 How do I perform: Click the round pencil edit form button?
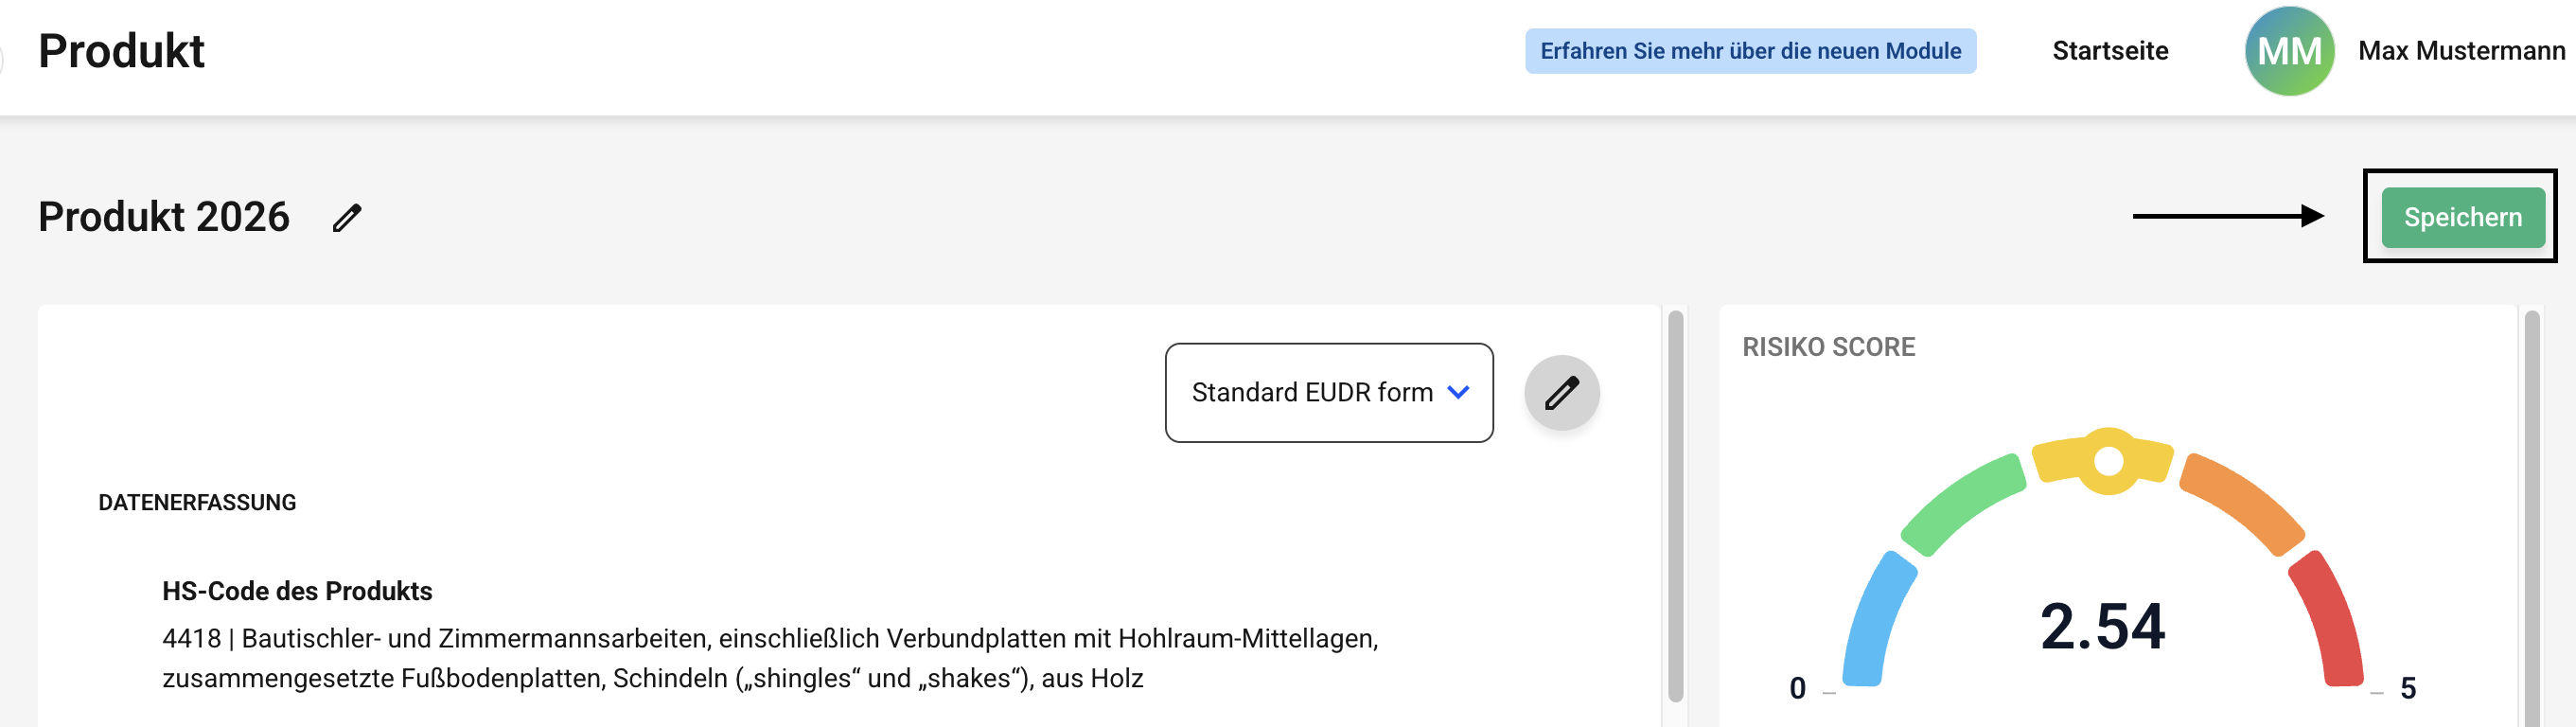pos(1561,393)
